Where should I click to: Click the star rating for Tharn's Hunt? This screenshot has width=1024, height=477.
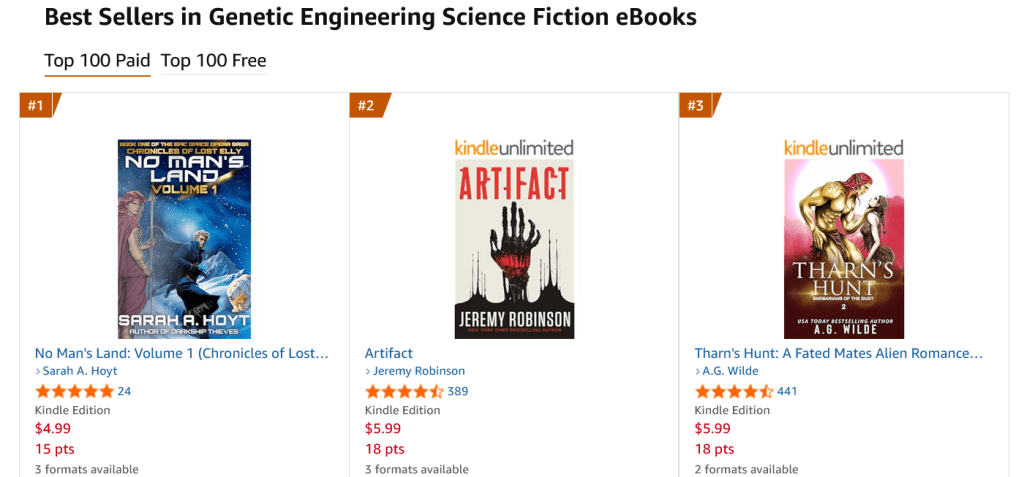point(734,391)
